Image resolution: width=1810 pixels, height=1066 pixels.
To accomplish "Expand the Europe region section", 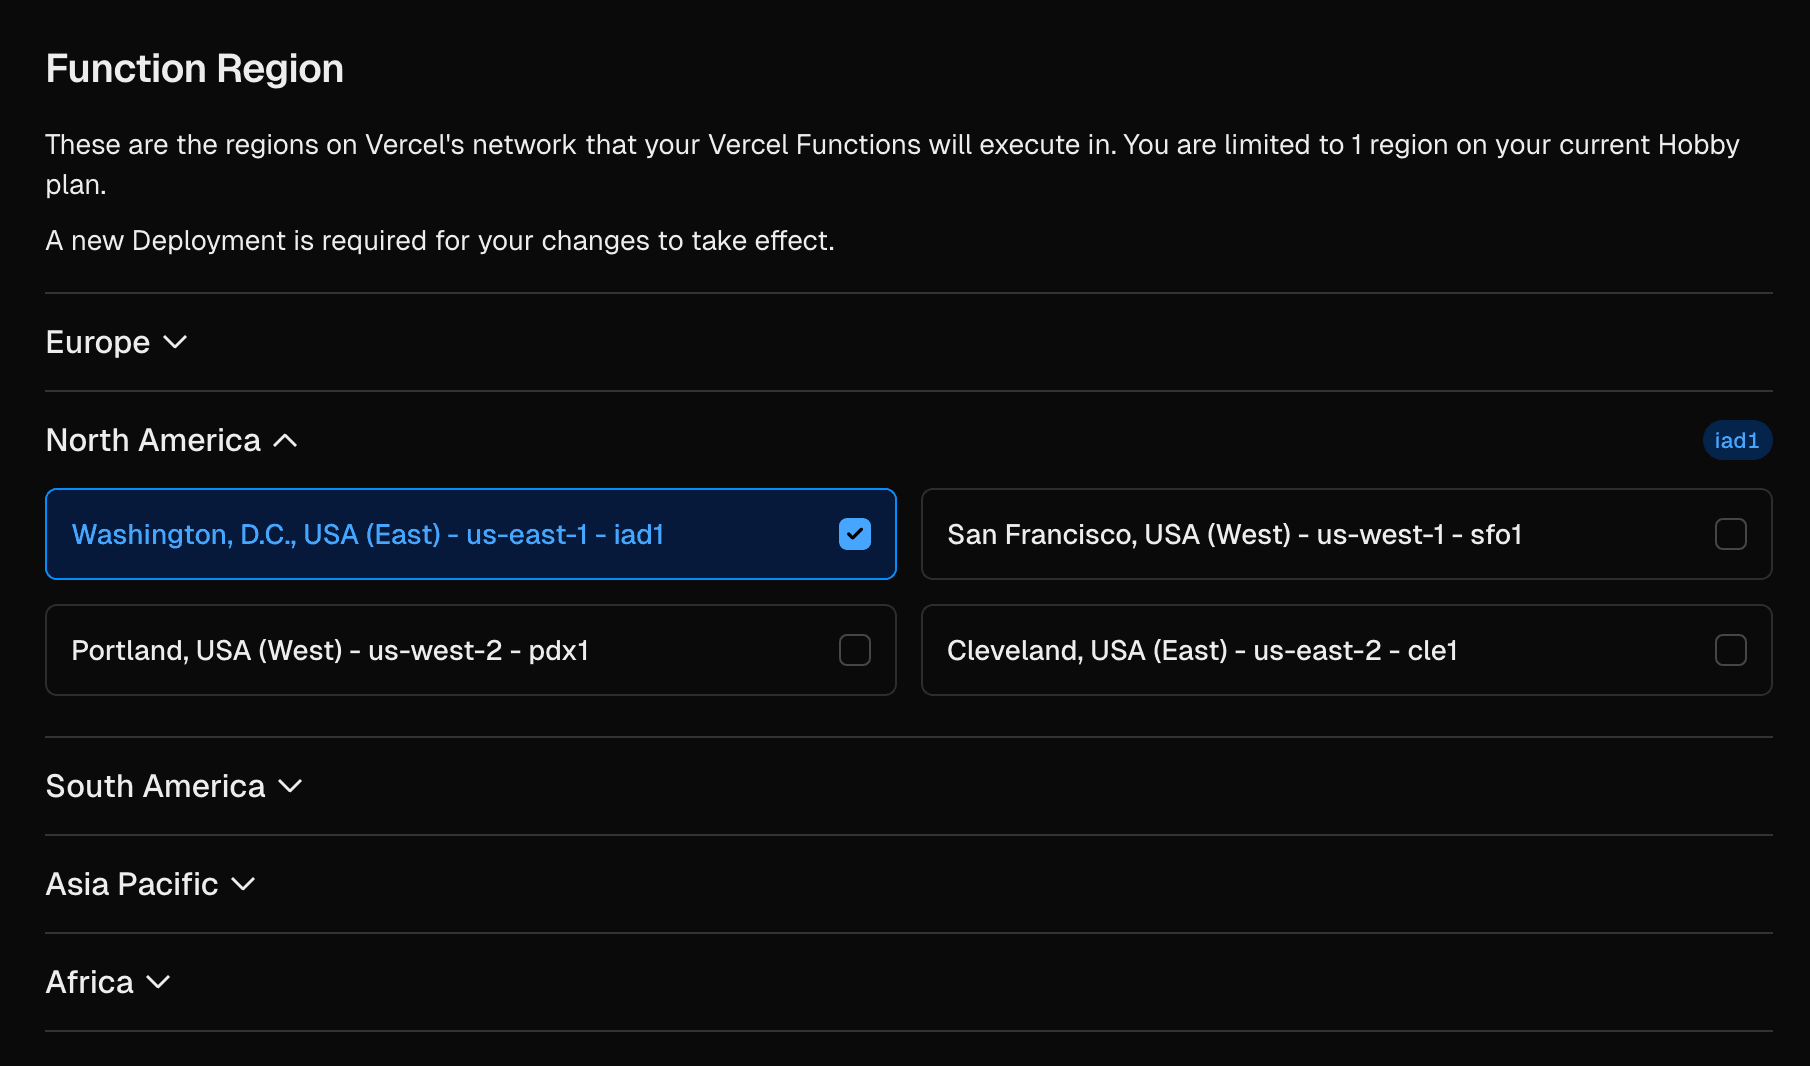I will (x=98, y=343).
